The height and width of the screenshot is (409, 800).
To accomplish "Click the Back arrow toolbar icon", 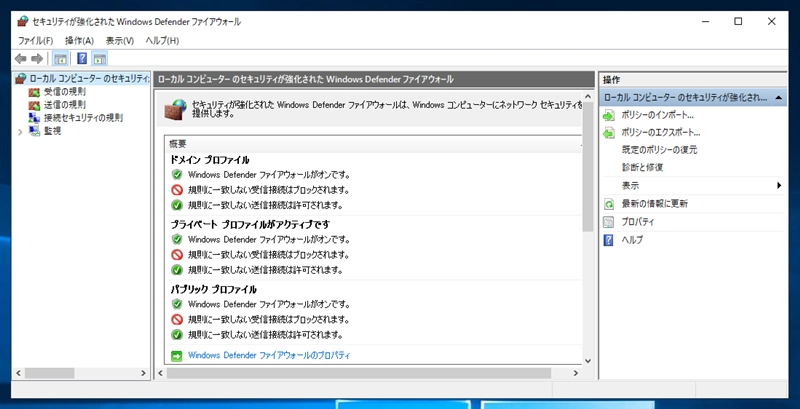I will [20, 59].
